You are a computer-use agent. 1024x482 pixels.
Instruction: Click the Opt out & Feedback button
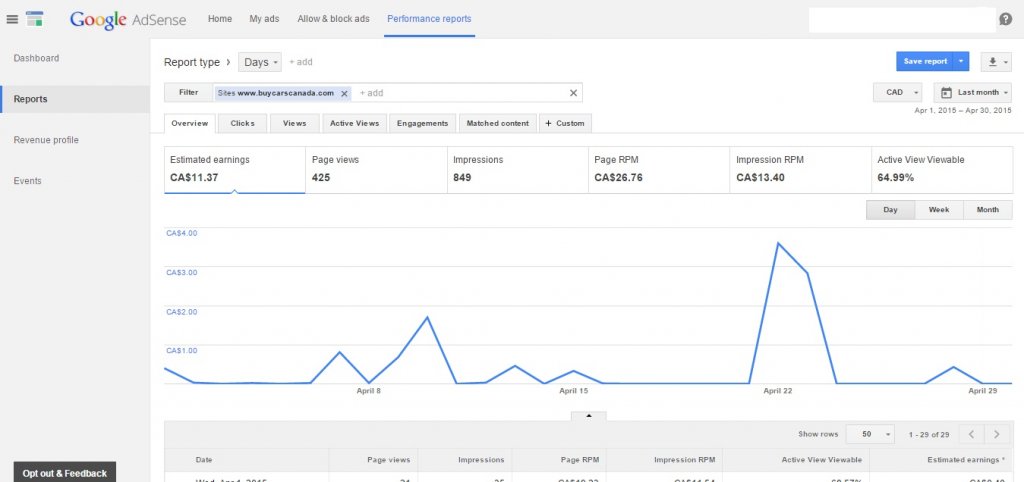tap(65, 473)
